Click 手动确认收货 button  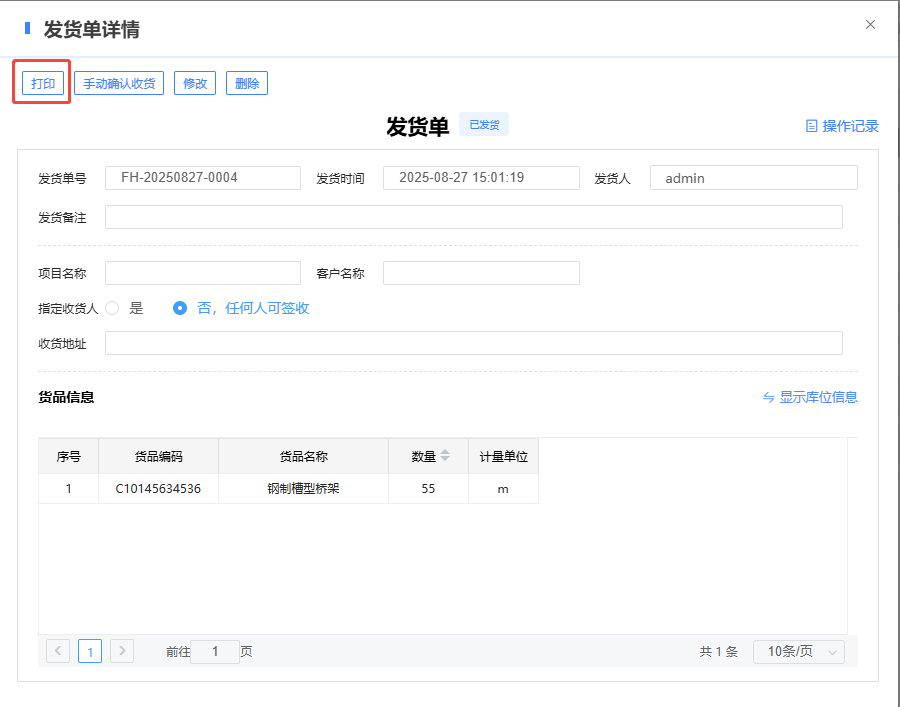coord(119,83)
